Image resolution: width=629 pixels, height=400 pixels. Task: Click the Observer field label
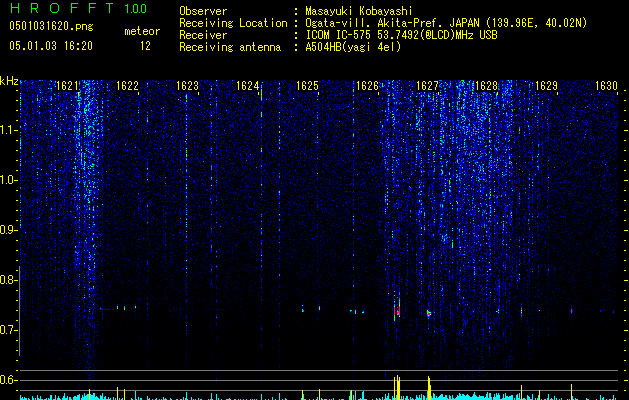pyautogui.click(x=203, y=11)
